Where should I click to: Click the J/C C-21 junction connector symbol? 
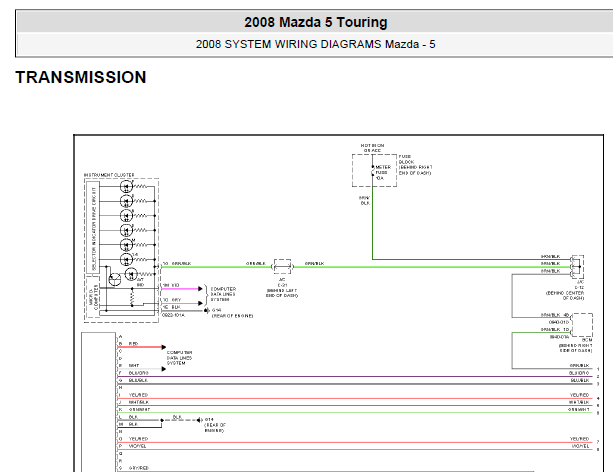click(x=282, y=266)
